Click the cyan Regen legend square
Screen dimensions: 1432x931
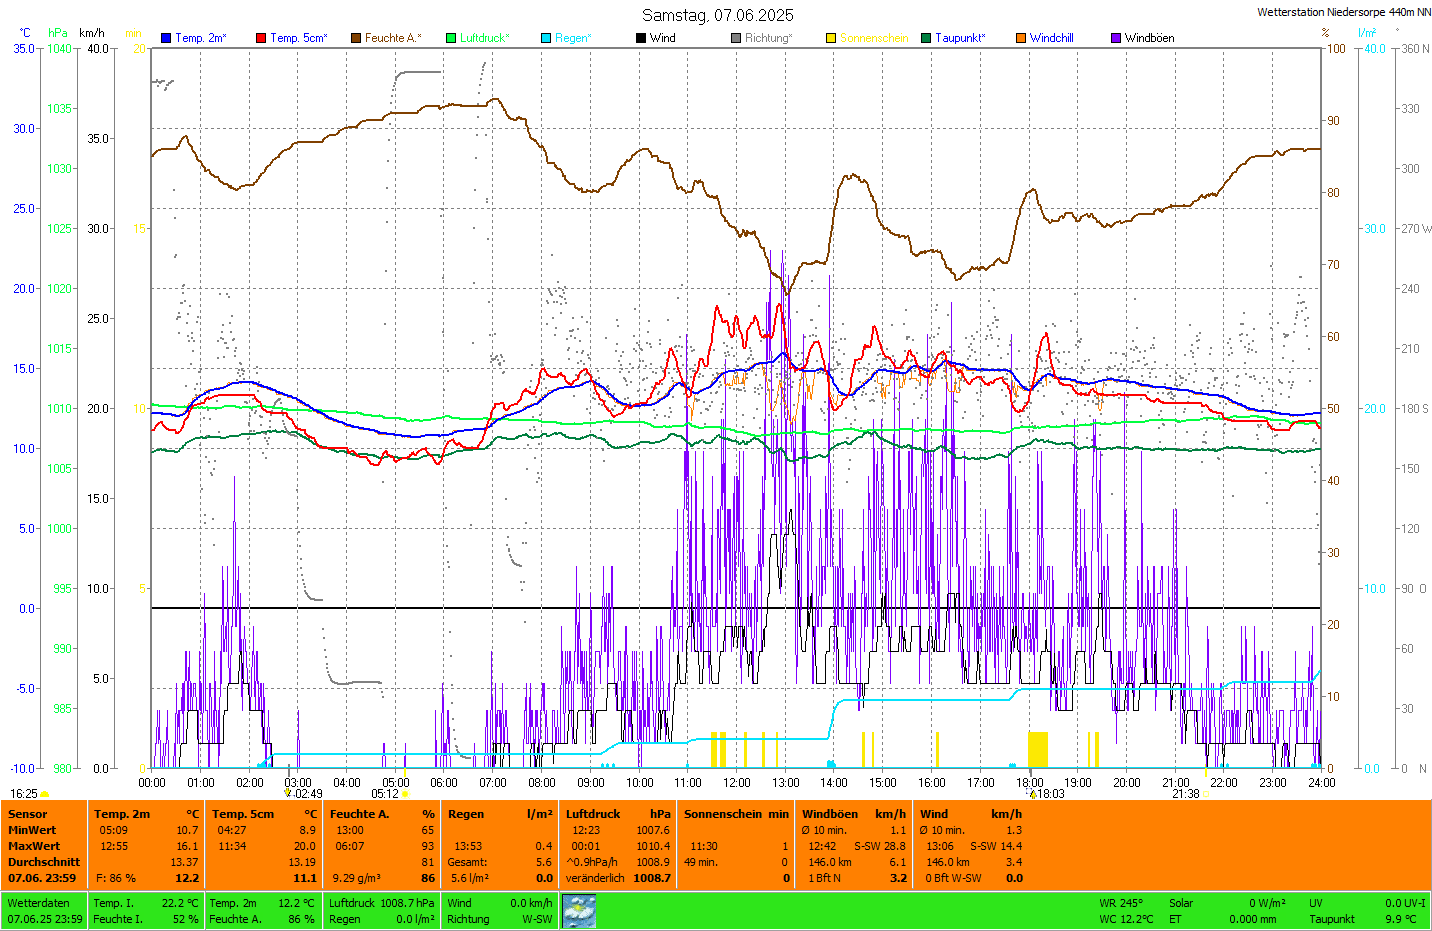click(546, 38)
